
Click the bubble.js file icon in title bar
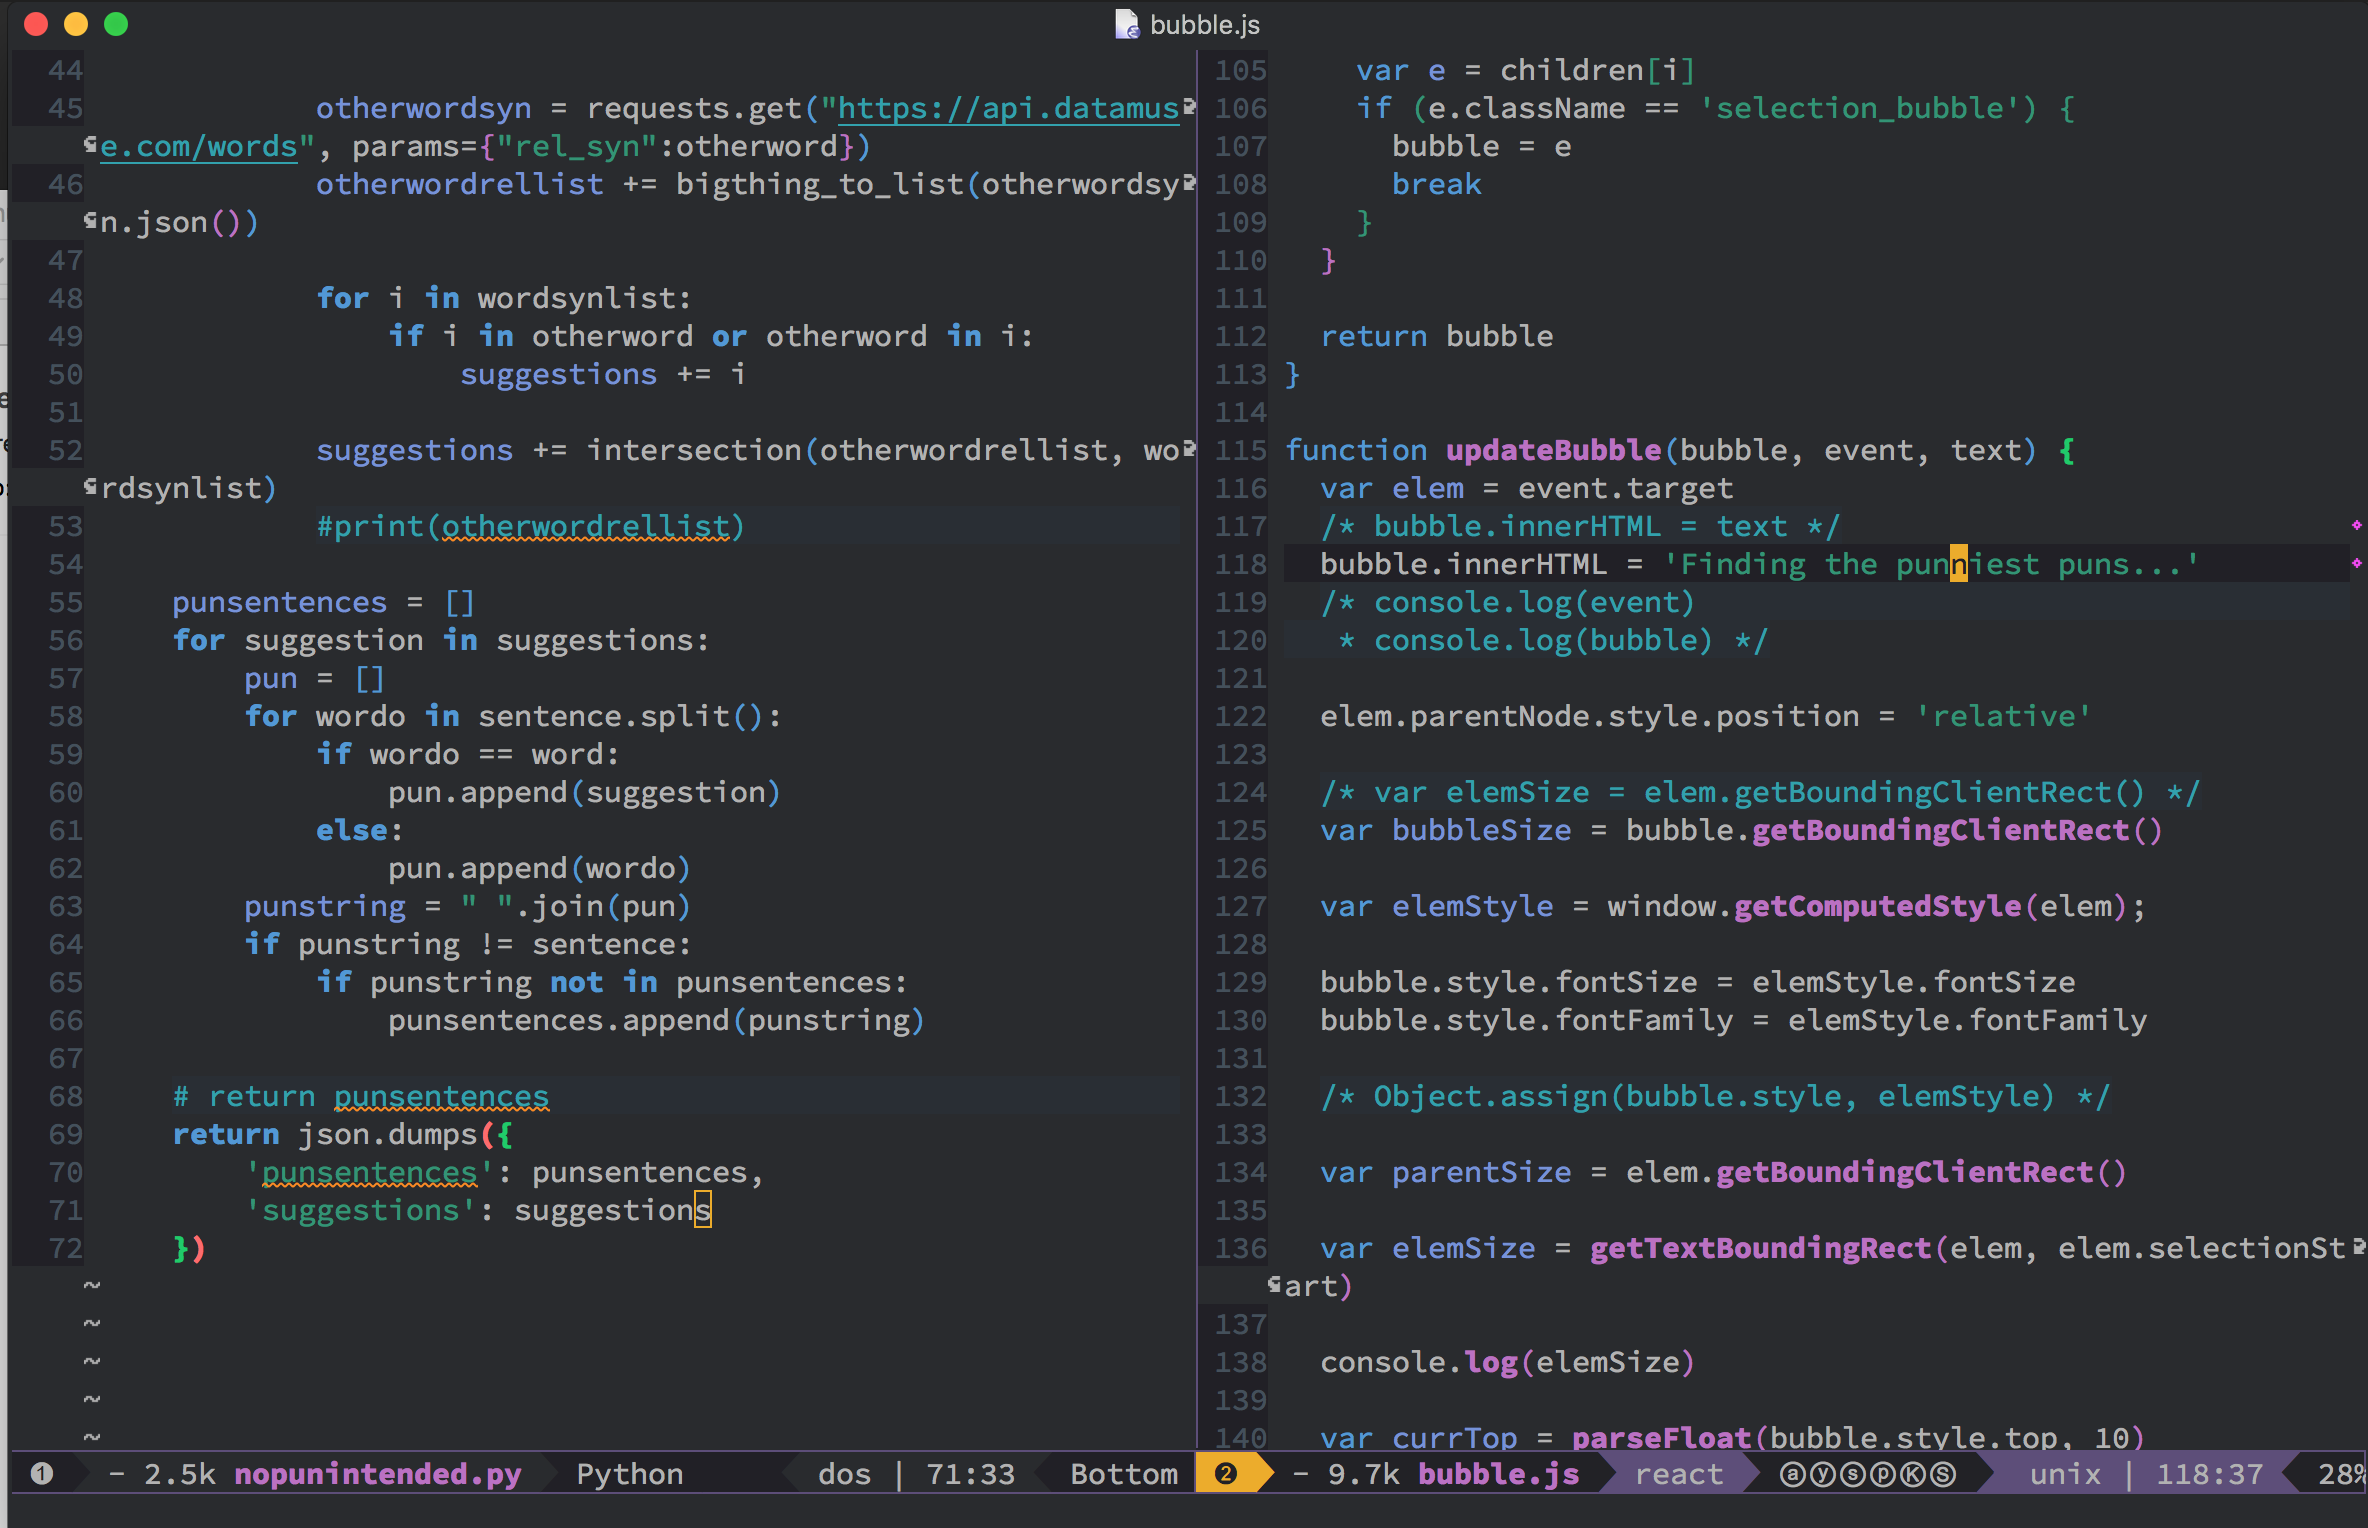click(x=1127, y=24)
